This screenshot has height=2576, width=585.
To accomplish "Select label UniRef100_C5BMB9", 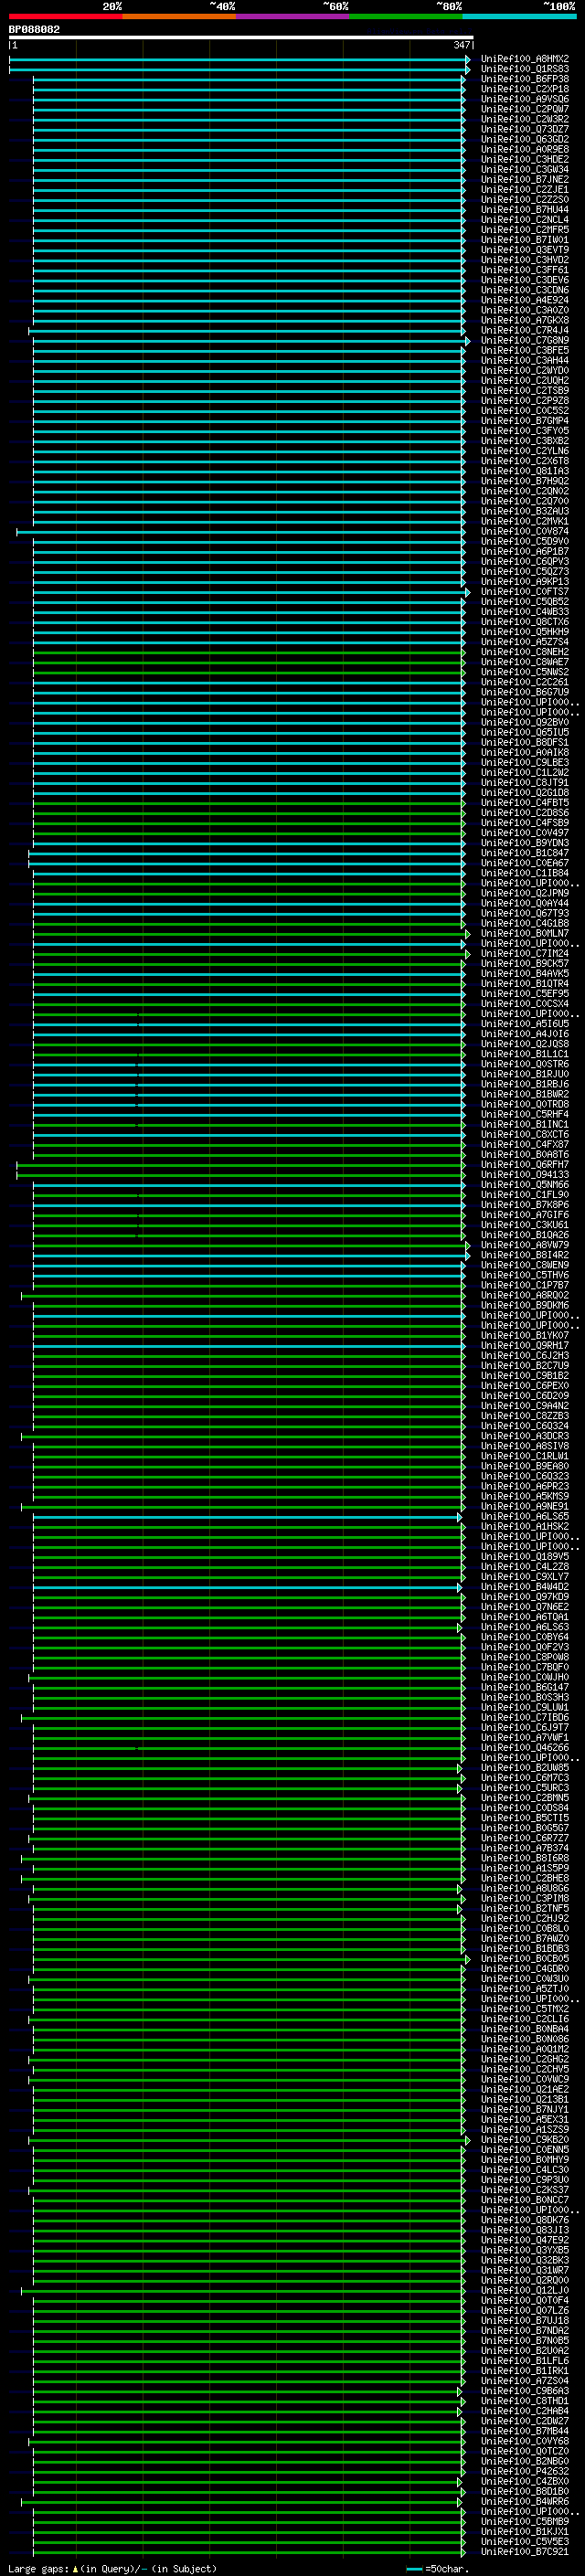I will click(524, 2521).
